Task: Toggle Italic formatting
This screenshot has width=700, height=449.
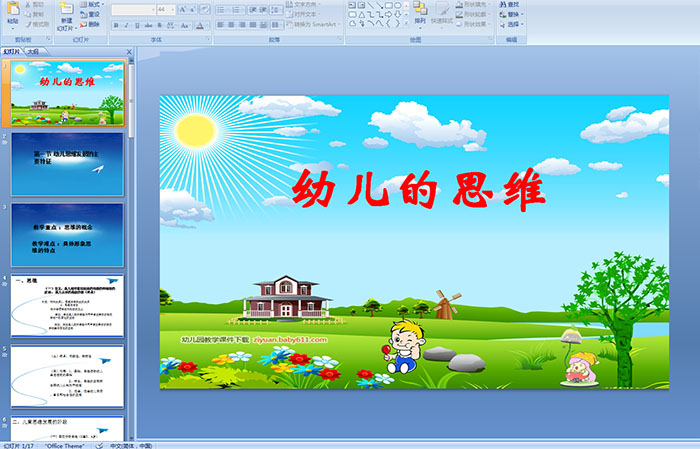Action: pos(127,25)
